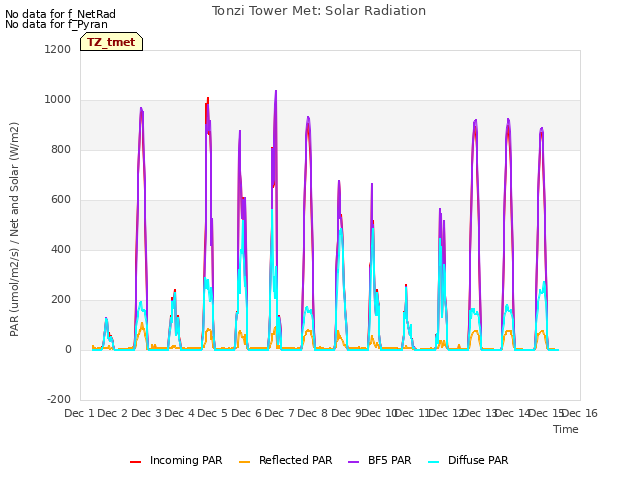Click the 200 y-axis tick label
Screen dimensions: 640x480
pyautogui.click(x=61, y=300)
